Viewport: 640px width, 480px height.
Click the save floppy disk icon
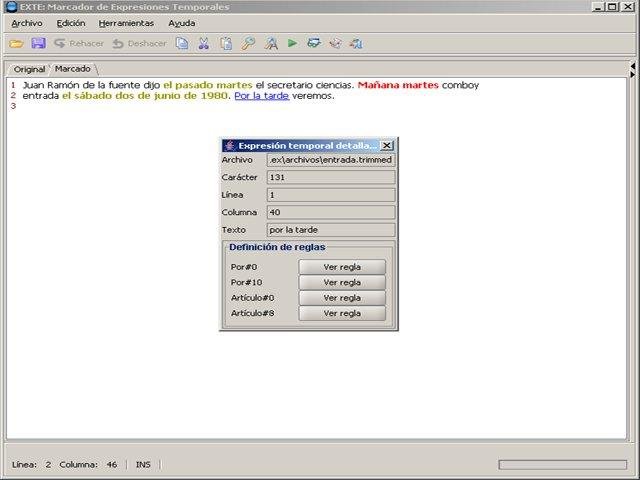click(38, 43)
